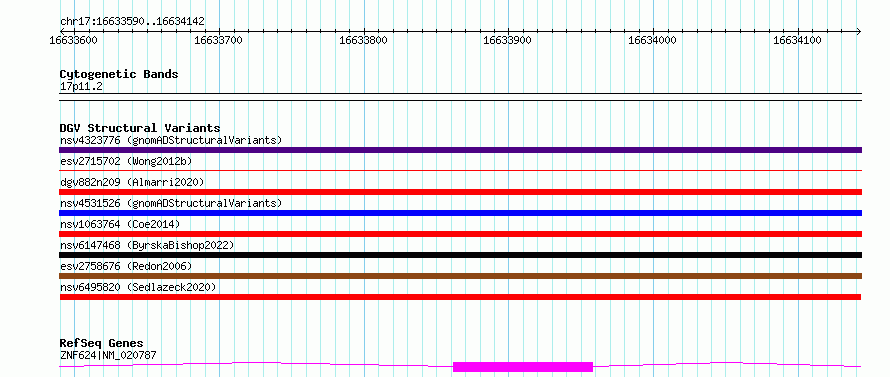Click ruler tick label 16633700
The height and width of the screenshot is (377, 890).
218,40
